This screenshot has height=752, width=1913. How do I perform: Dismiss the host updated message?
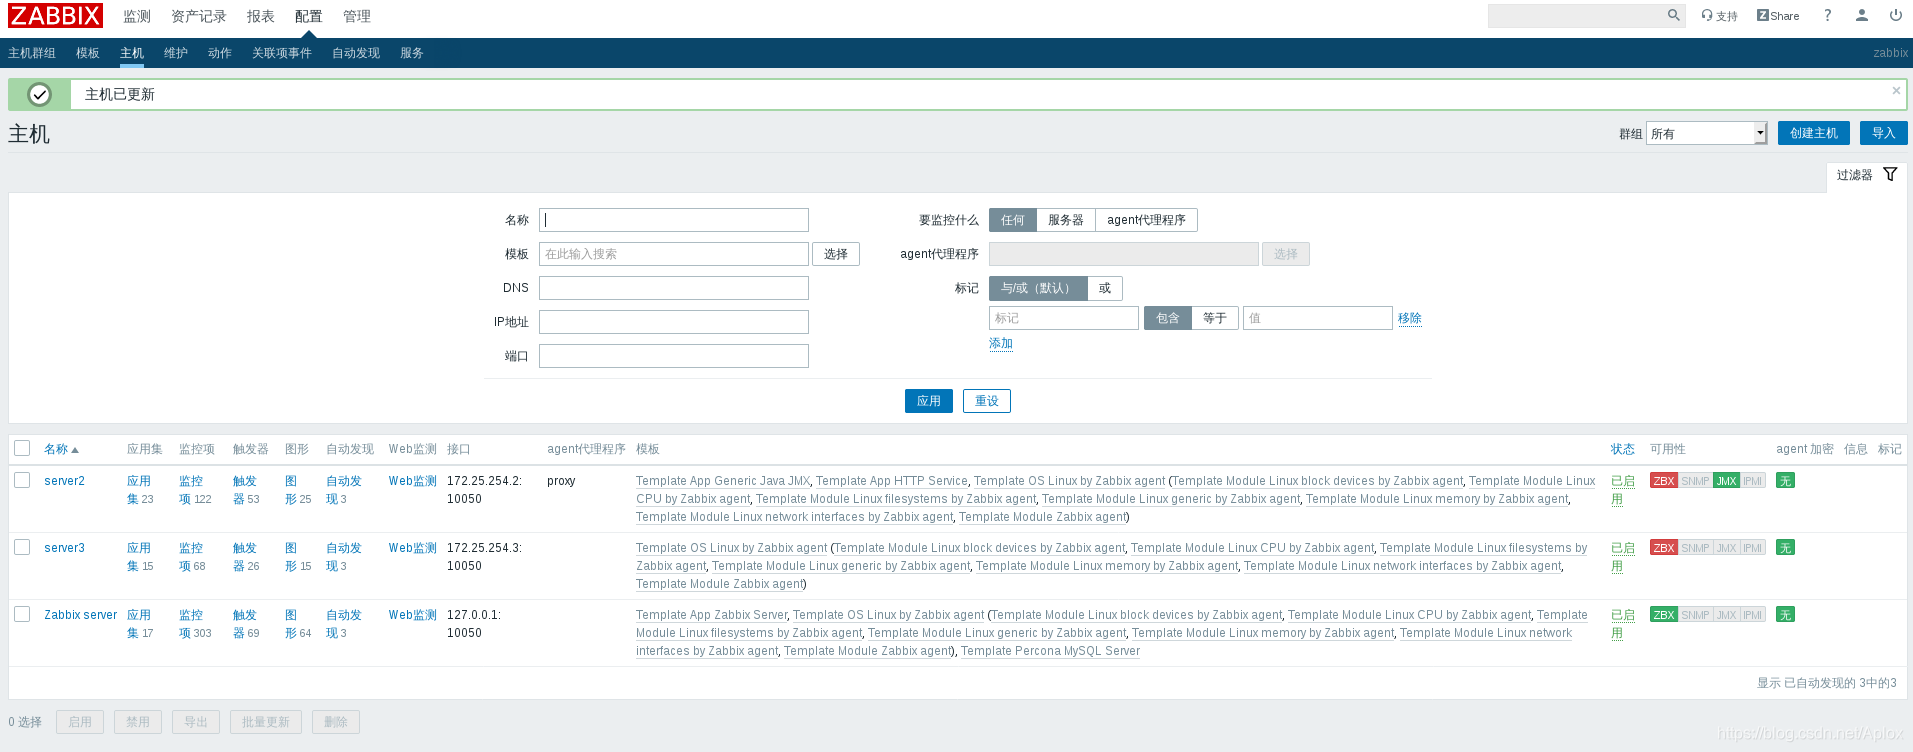coord(1896,90)
